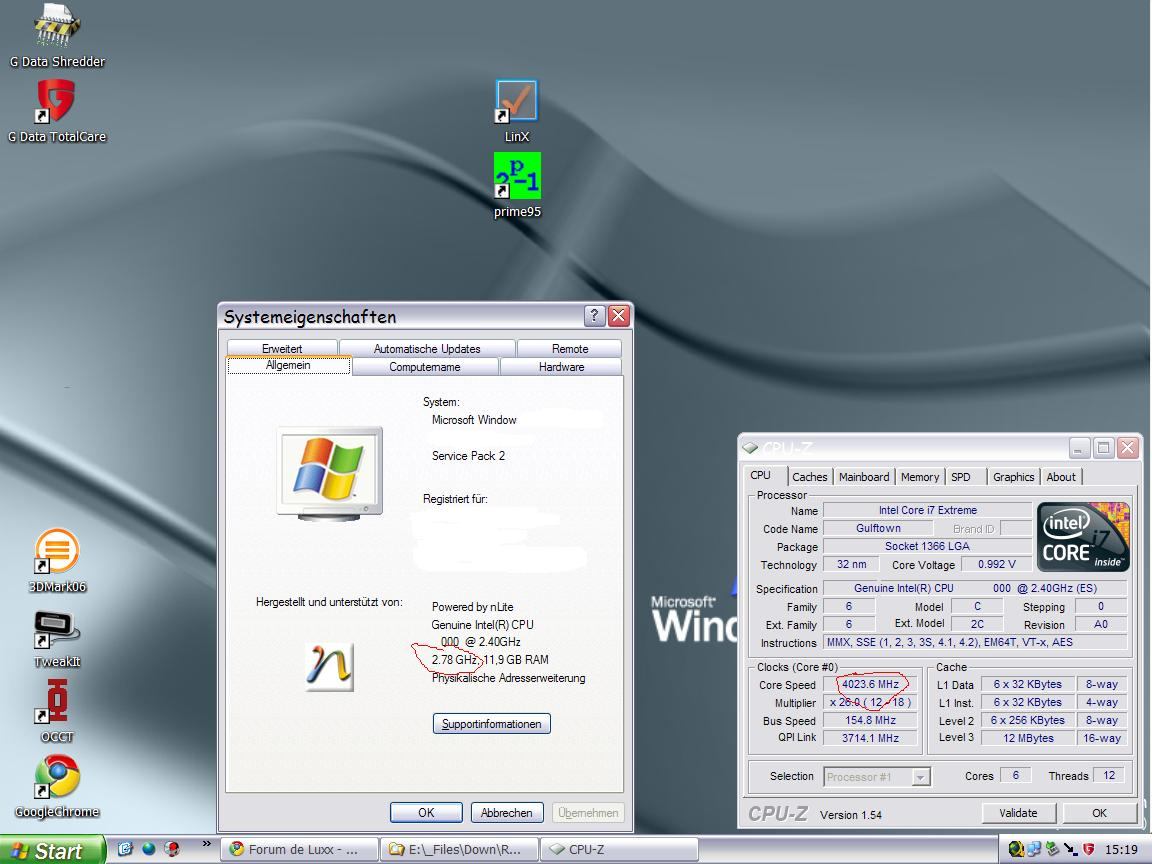Click the Name field Intel Core i7 Extreme

click(x=927, y=510)
